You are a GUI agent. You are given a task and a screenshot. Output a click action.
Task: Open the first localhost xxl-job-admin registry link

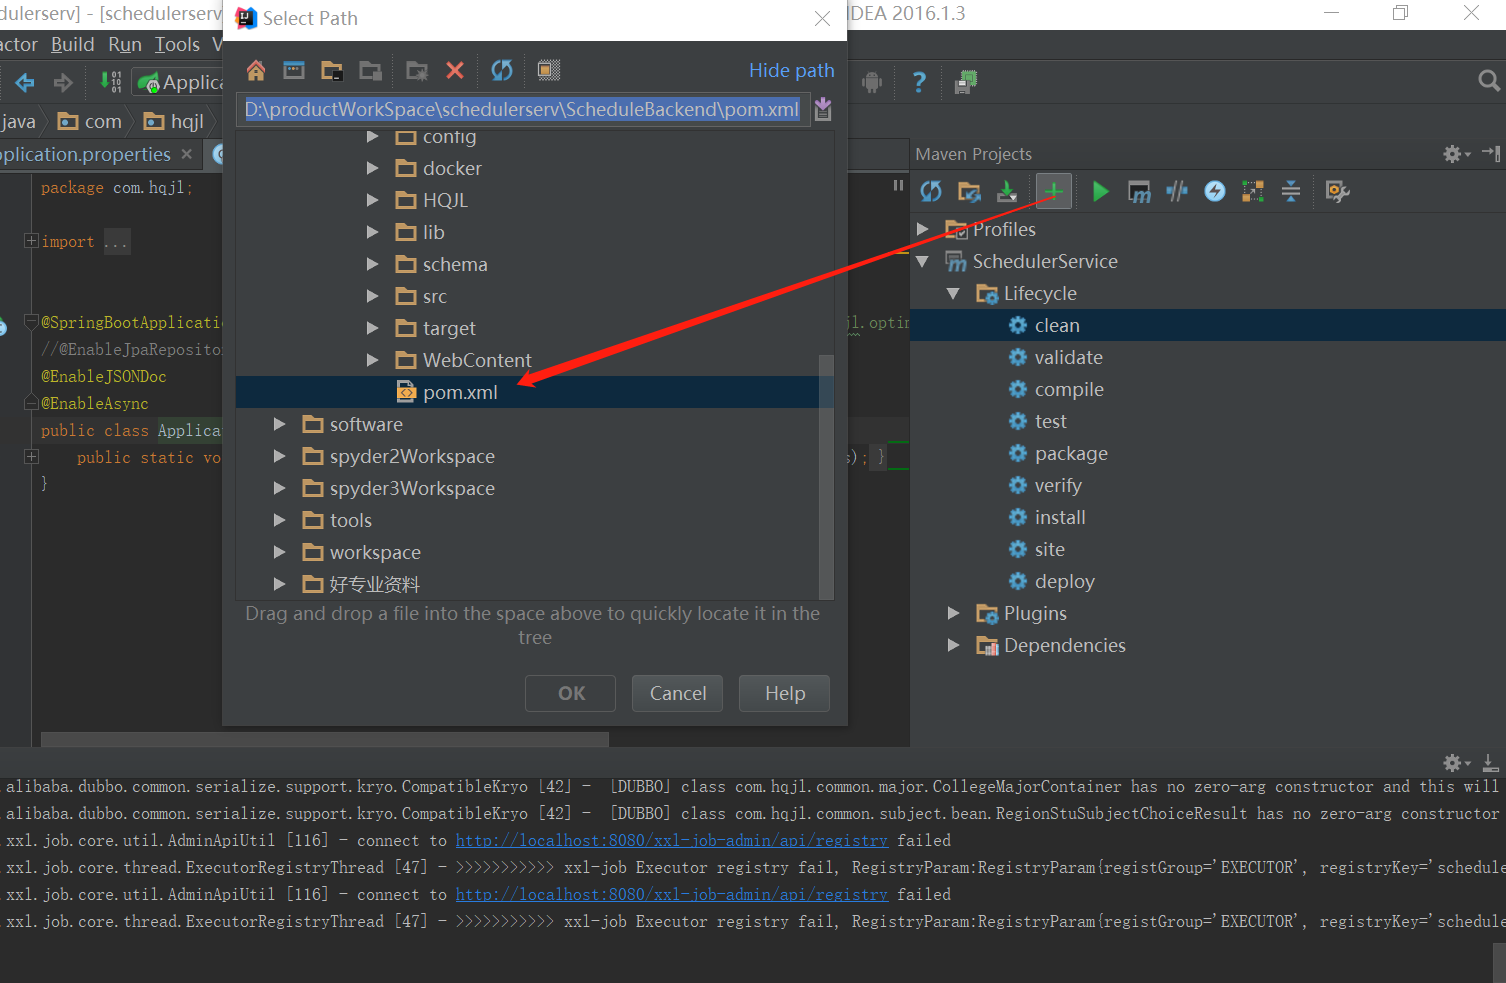[x=672, y=841]
